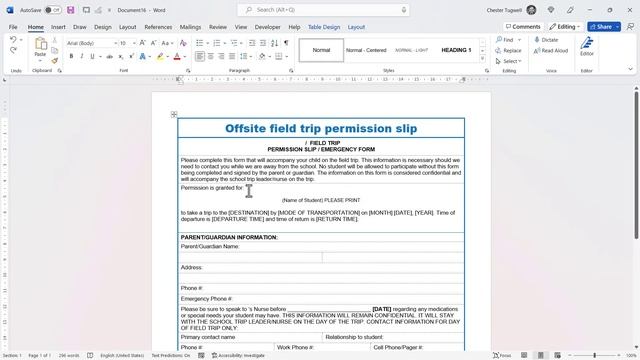640x360 pixels.
Task: Apply subscript formatting
Action: coord(121,56)
